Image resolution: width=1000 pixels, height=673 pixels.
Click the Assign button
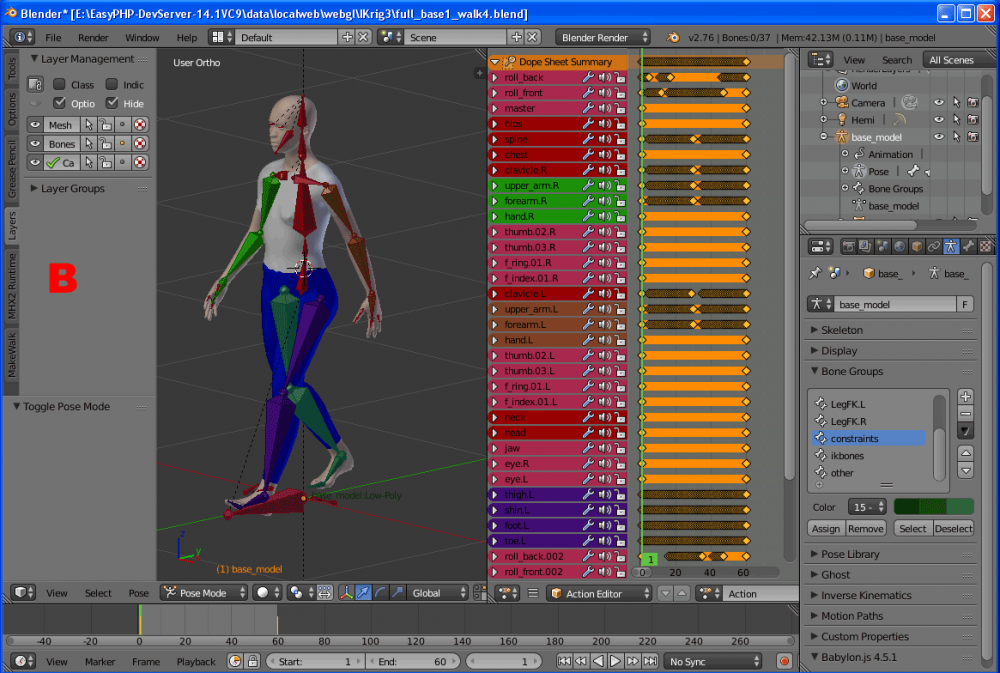pos(826,528)
